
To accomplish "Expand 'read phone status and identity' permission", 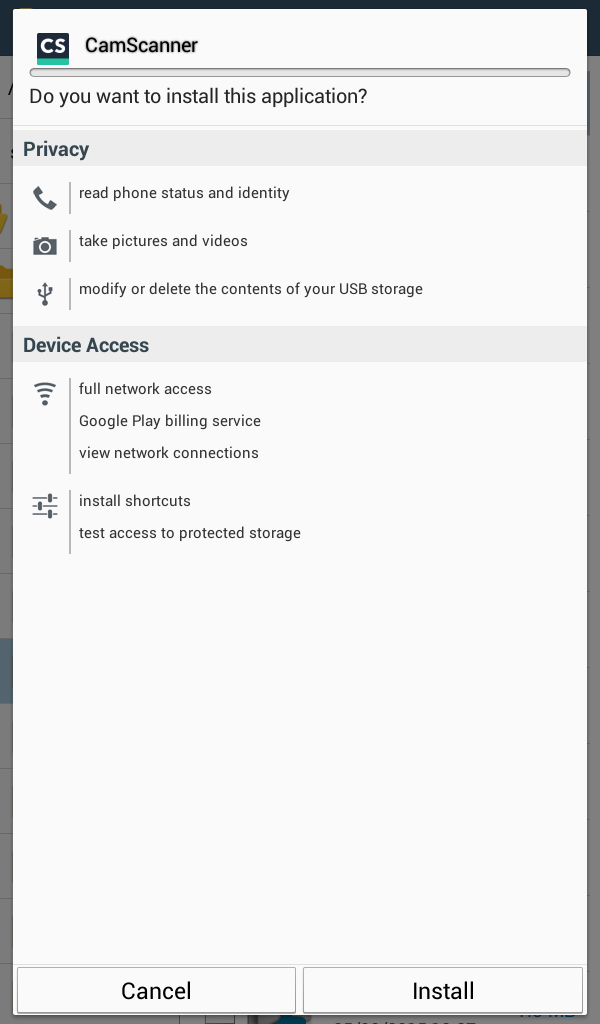I will click(x=184, y=193).
